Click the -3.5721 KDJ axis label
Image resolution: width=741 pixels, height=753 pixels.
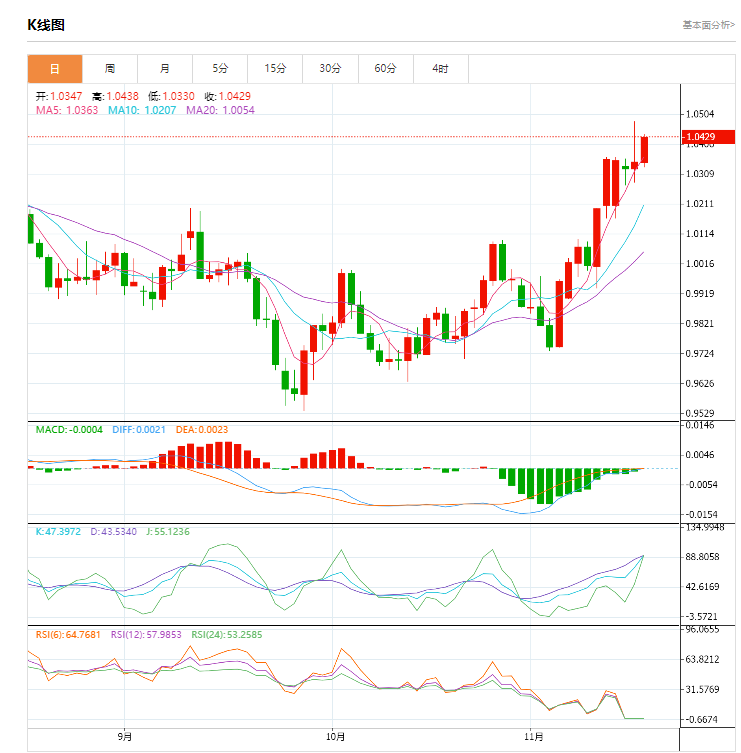pyautogui.click(x=701, y=617)
